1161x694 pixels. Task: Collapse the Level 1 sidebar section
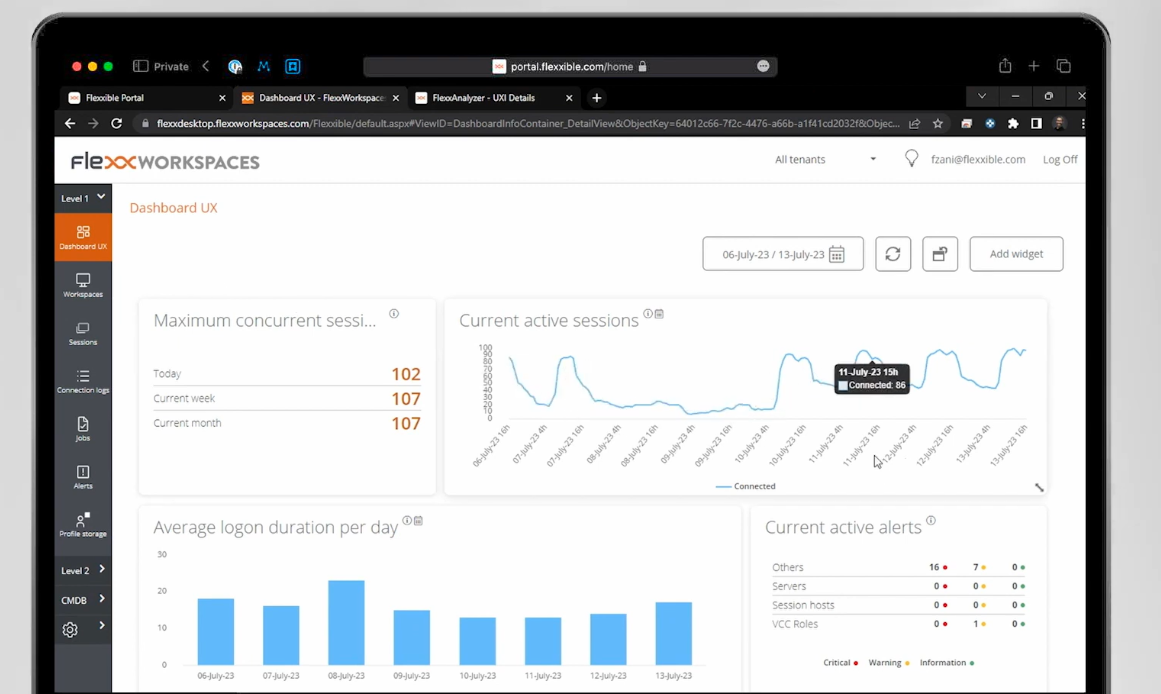(x=83, y=198)
